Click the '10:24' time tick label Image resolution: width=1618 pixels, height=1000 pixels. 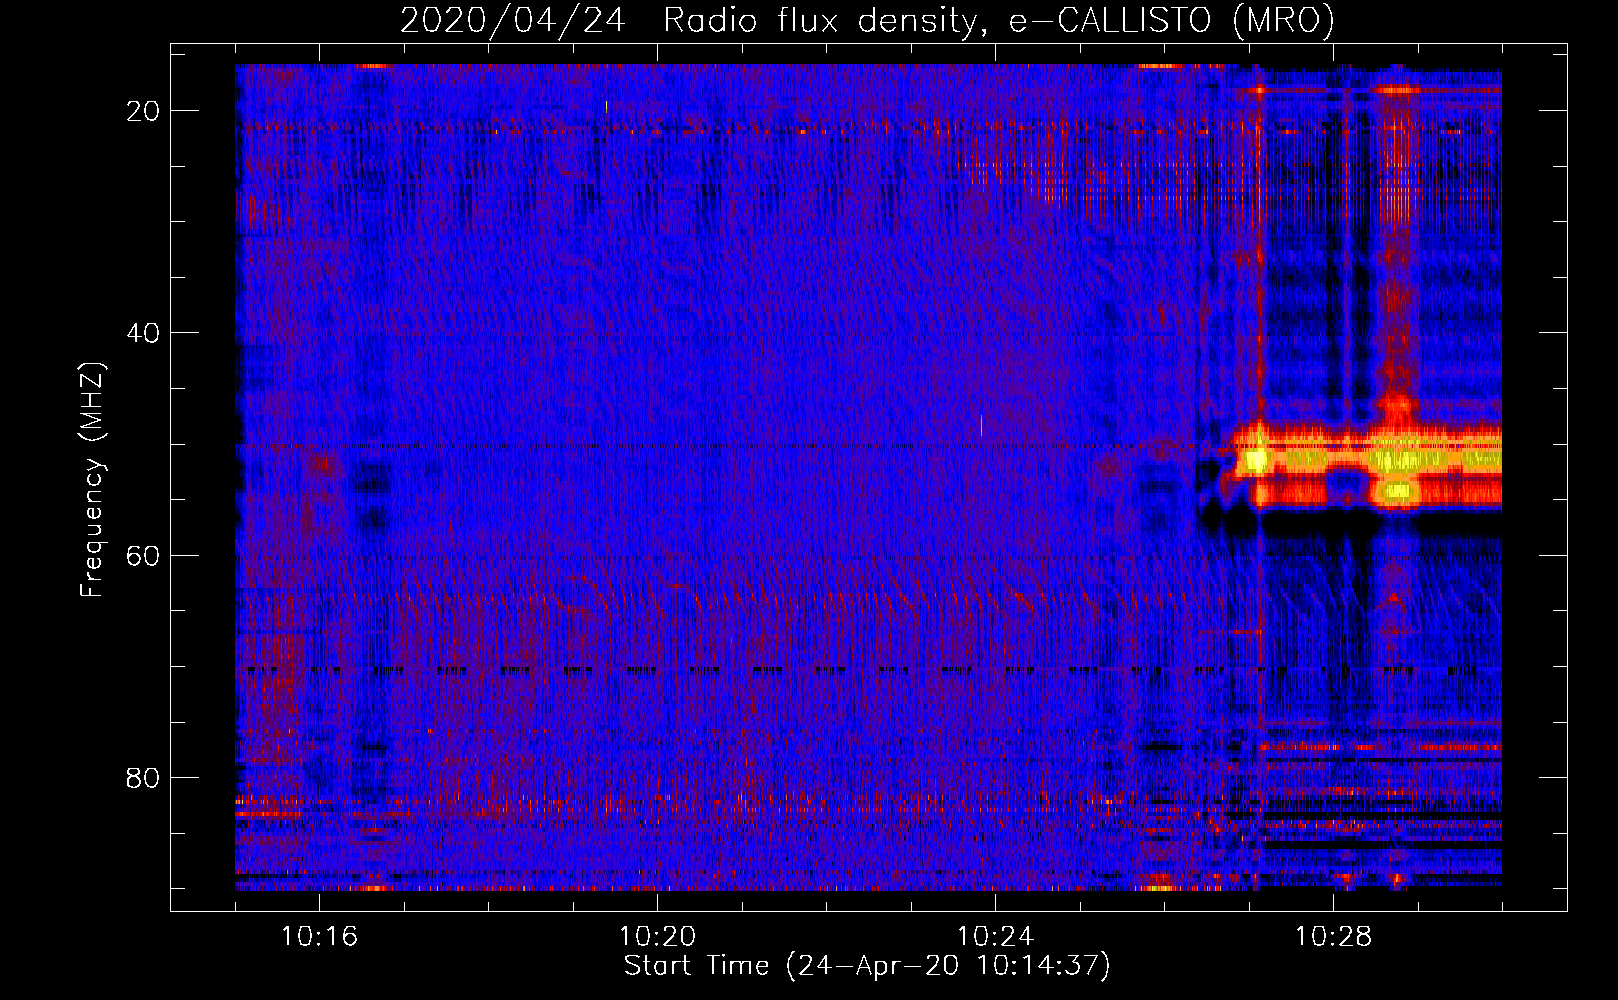pyautogui.click(x=995, y=936)
